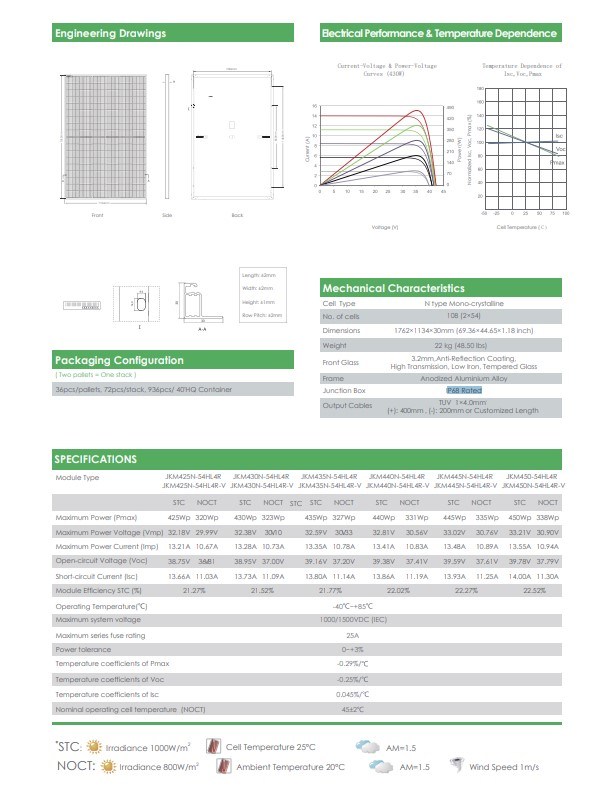Click the sun icon beside STC irradiance
611x807 pixels.
pos(94,747)
